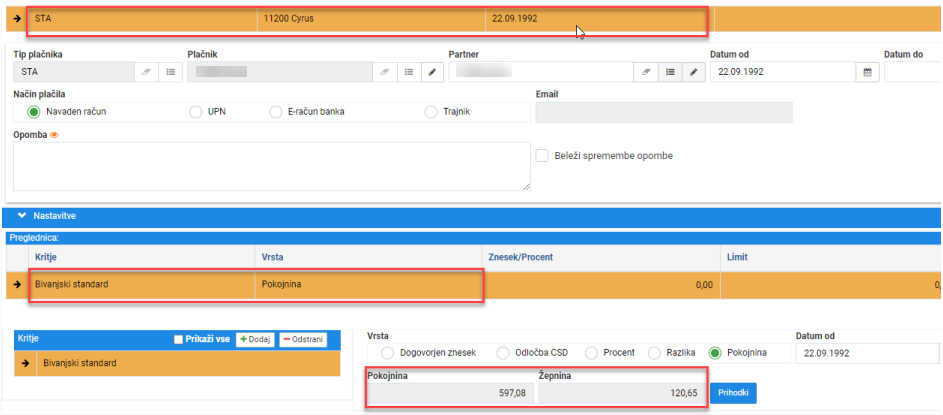Select the top row cell 11200 Cyrus

(x=370, y=19)
